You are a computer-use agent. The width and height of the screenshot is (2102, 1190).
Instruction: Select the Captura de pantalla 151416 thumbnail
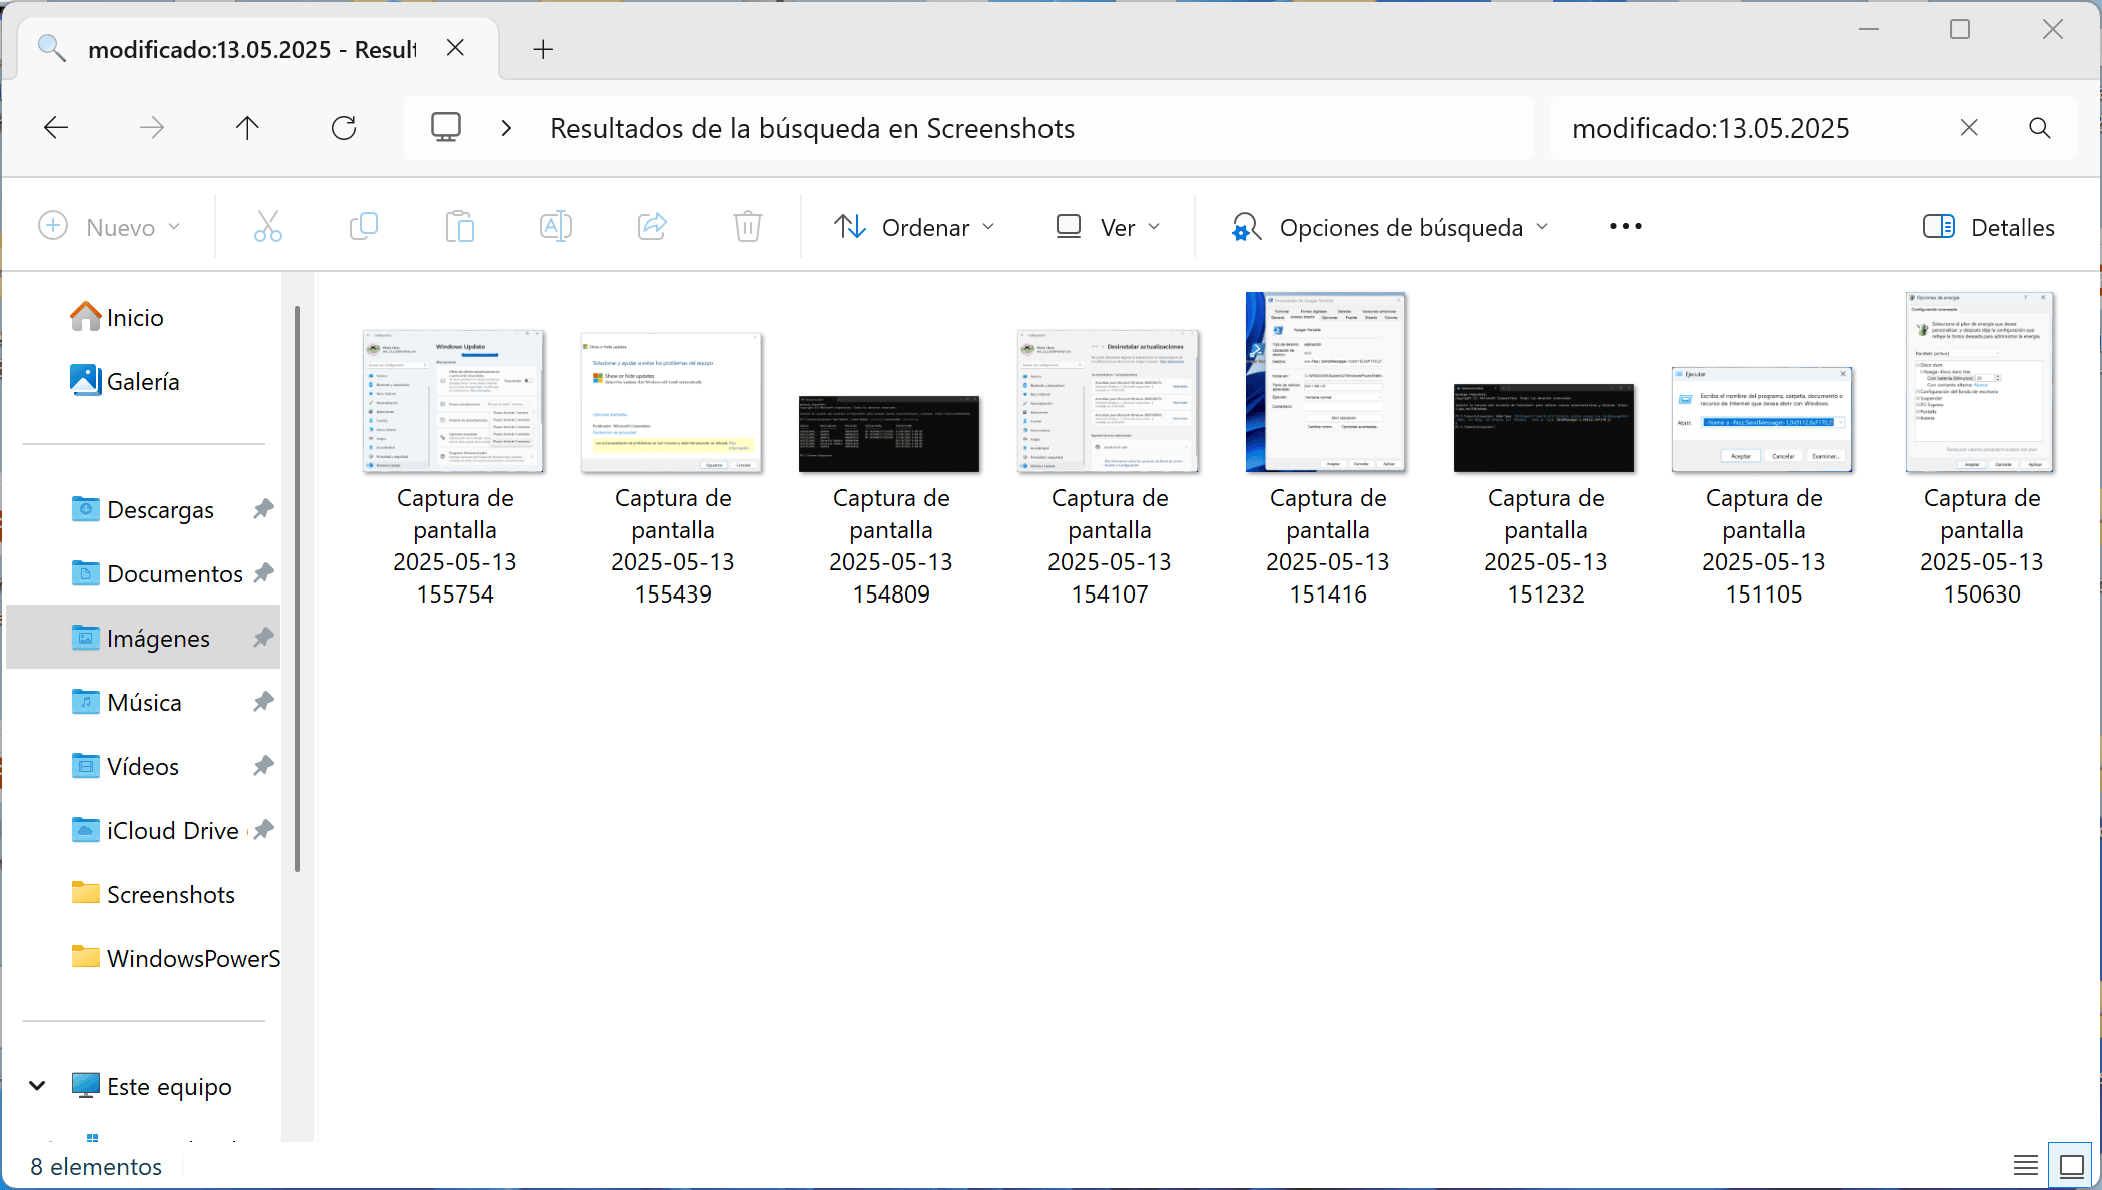click(1326, 382)
